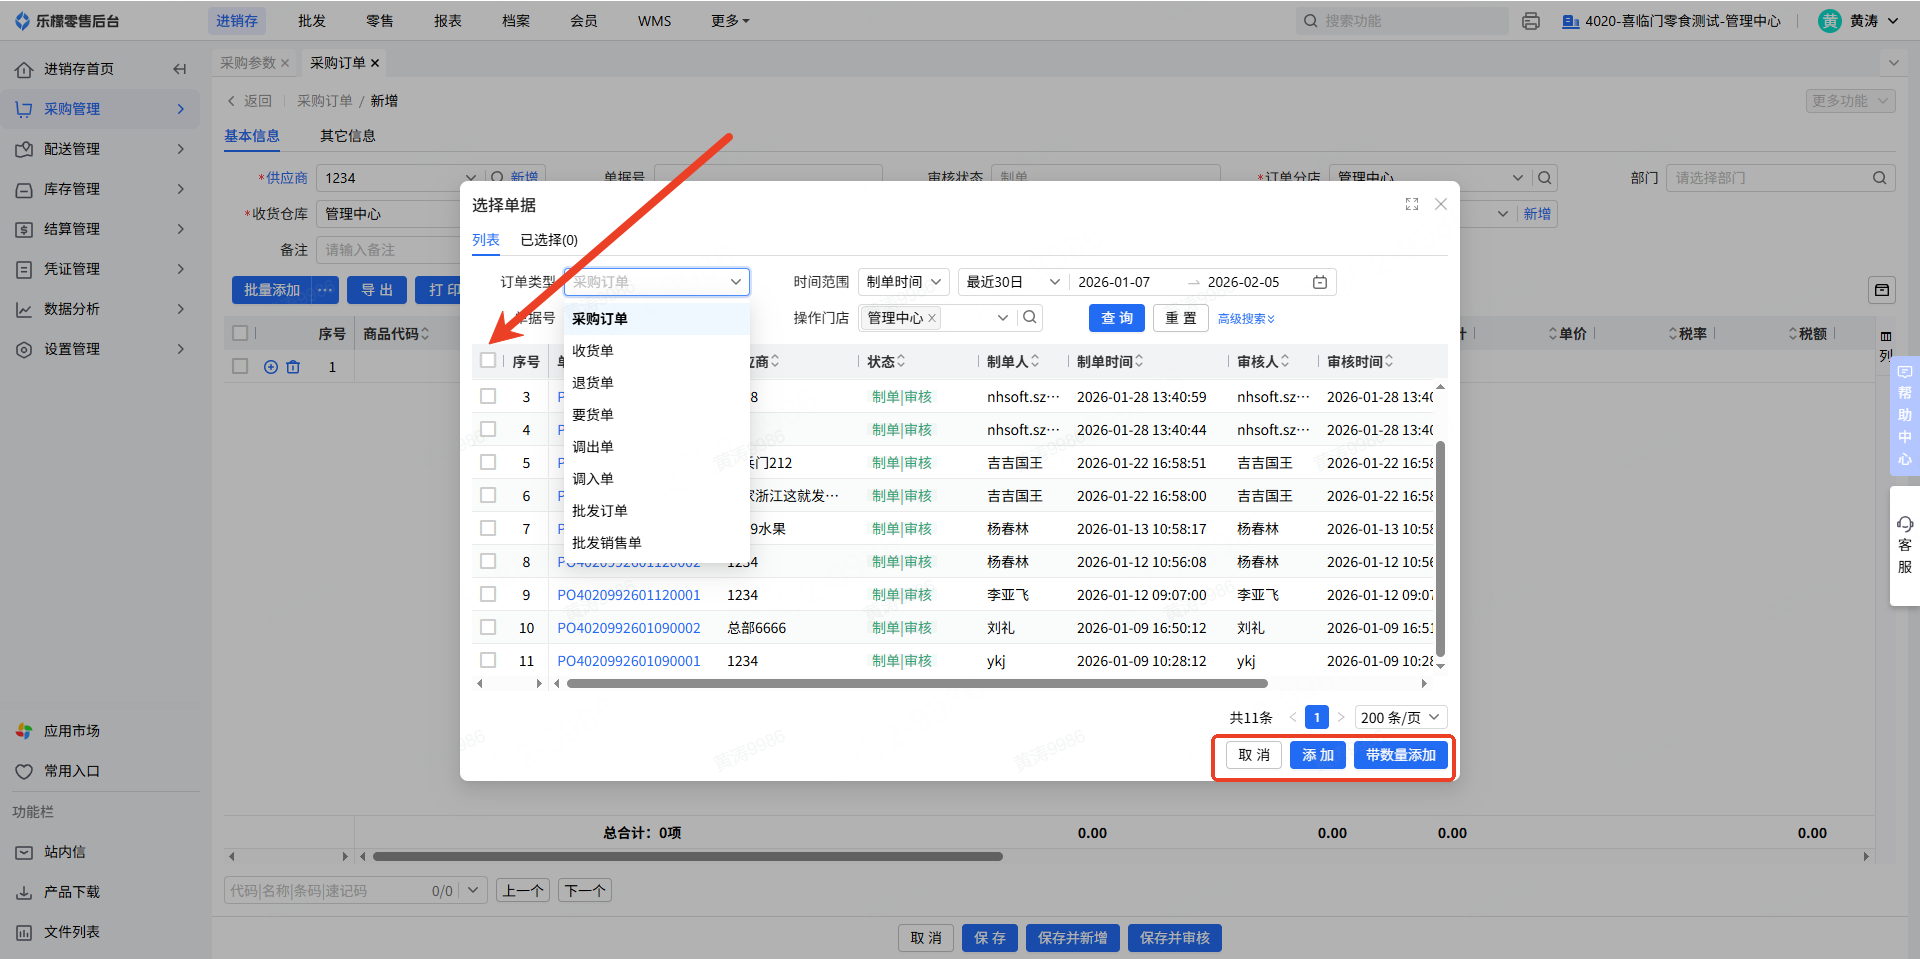Image resolution: width=1920 pixels, height=959 pixels.
Task: Click 保存并审核 button
Action: 1175,938
